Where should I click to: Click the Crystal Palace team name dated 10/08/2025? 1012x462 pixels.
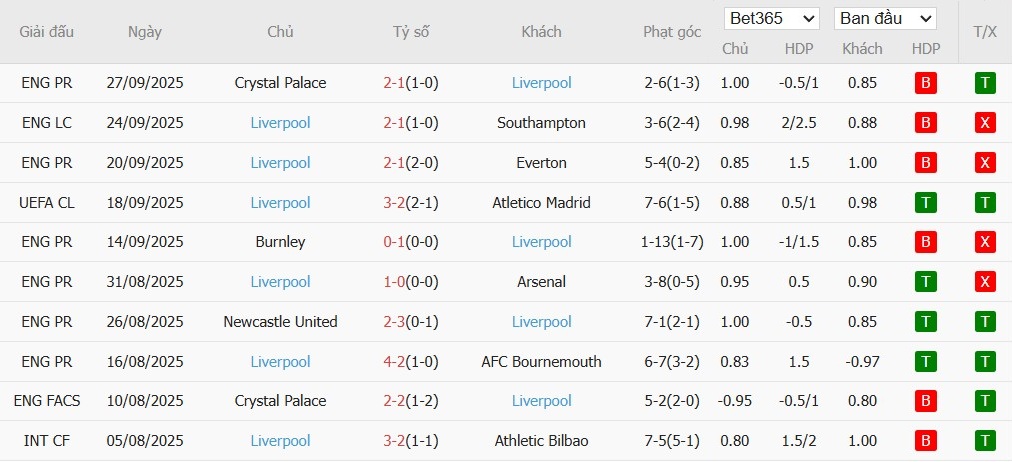tap(280, 401)
